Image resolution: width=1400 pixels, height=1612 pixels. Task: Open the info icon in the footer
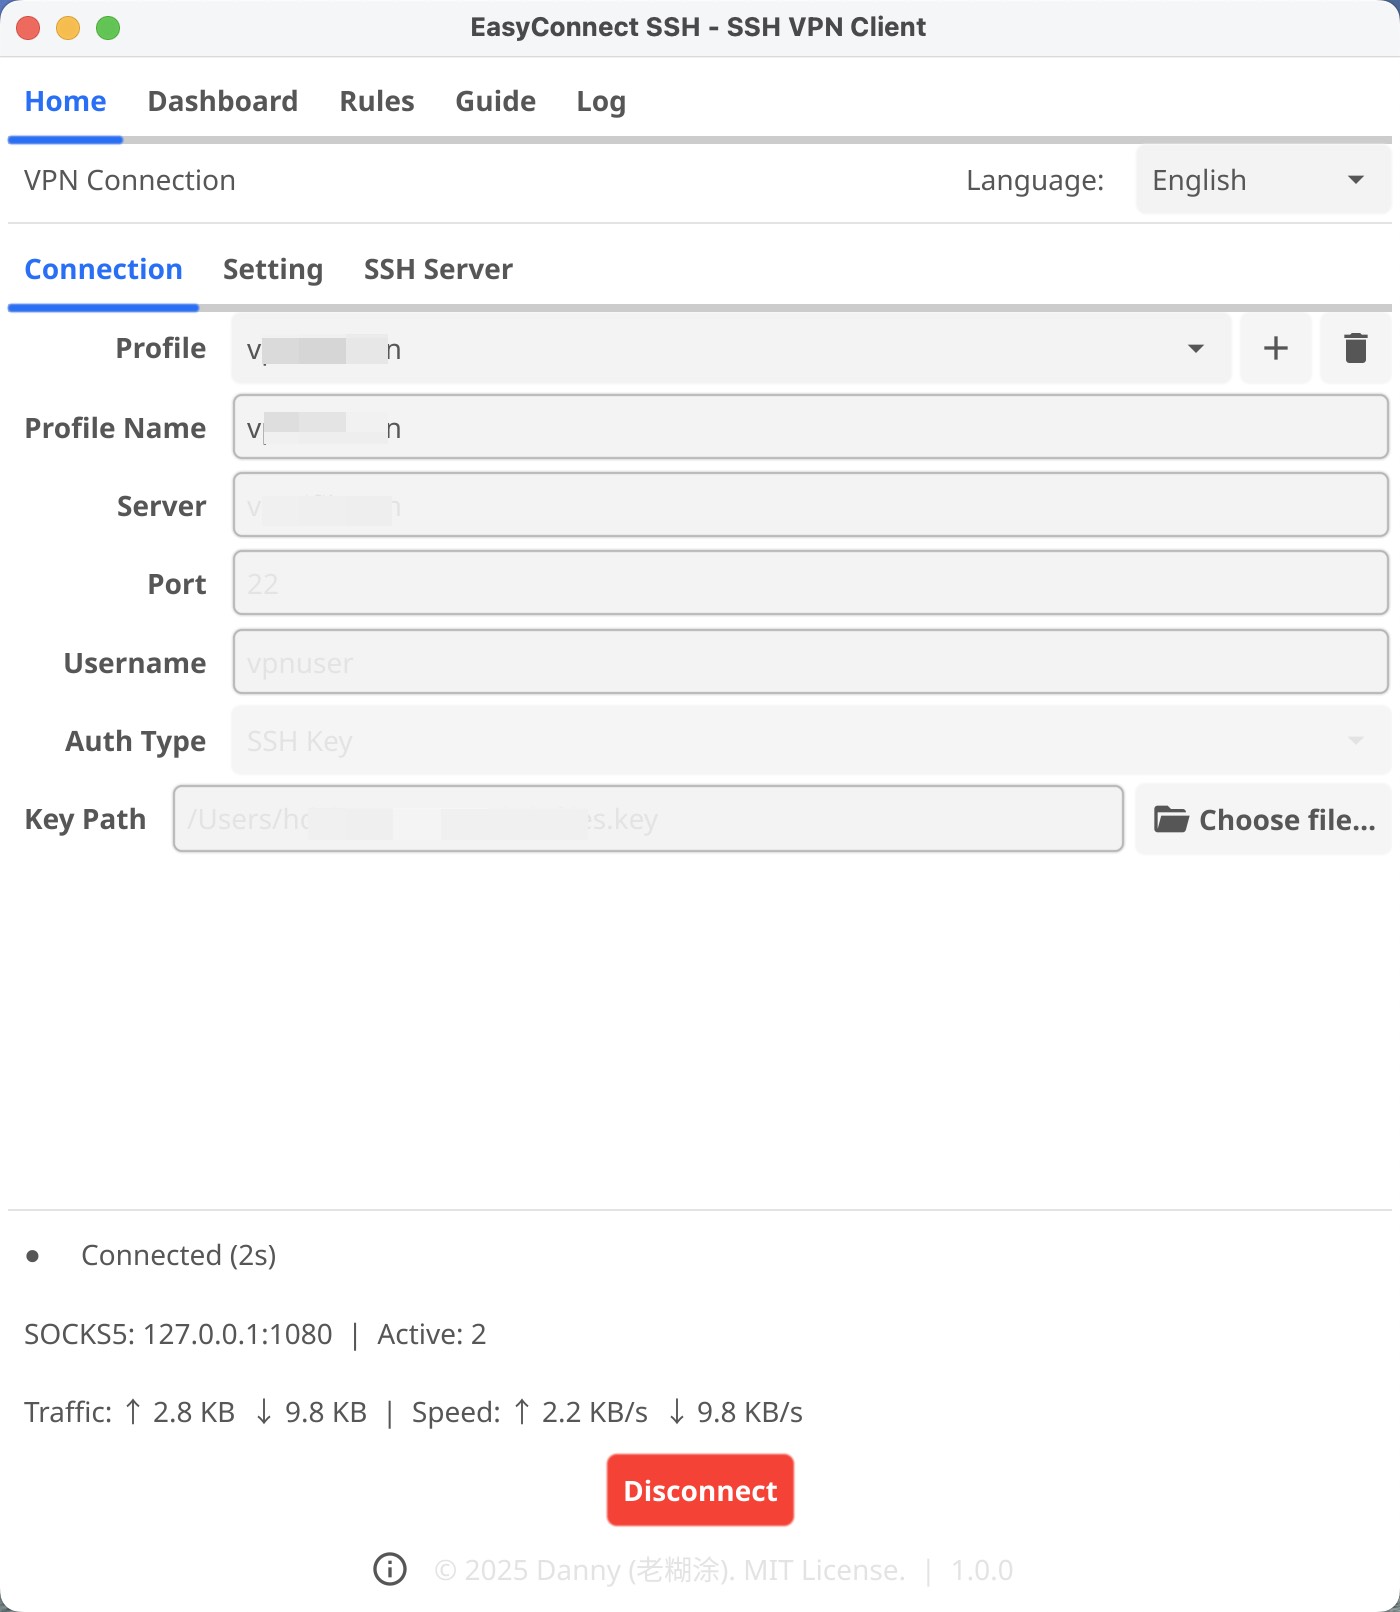[x=390, y=1569]
